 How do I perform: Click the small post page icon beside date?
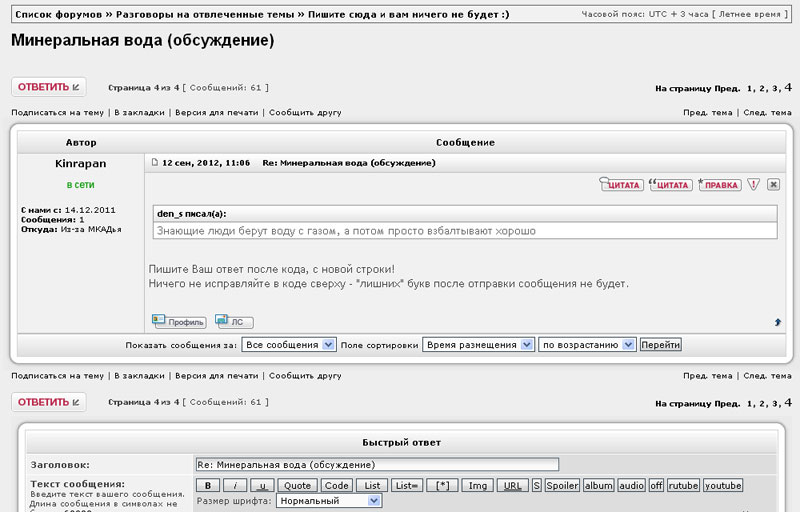pyautogui.click(x=154, y=162)
